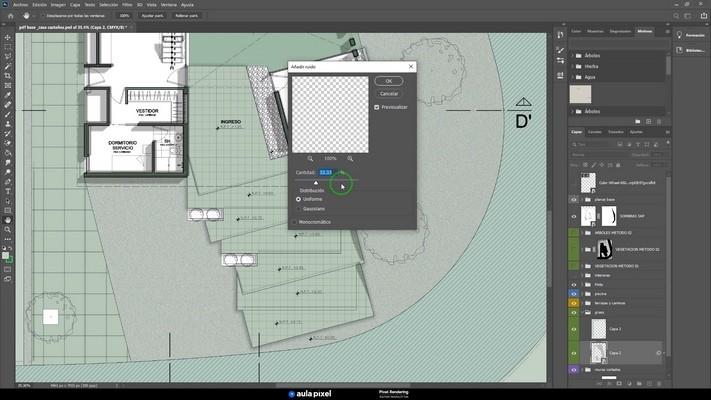Click new layer icon in Layers panel

[x=649, y=384]
